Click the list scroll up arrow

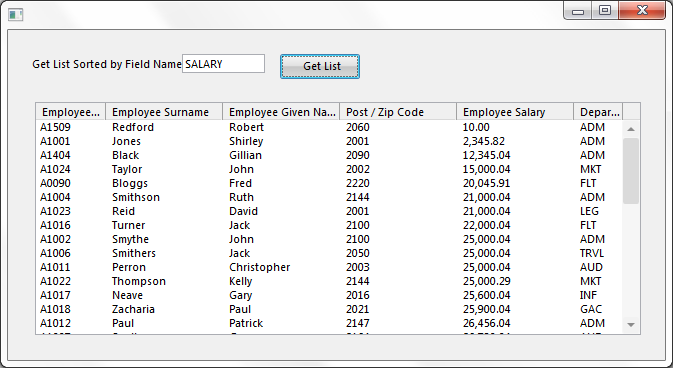point(631,129)
